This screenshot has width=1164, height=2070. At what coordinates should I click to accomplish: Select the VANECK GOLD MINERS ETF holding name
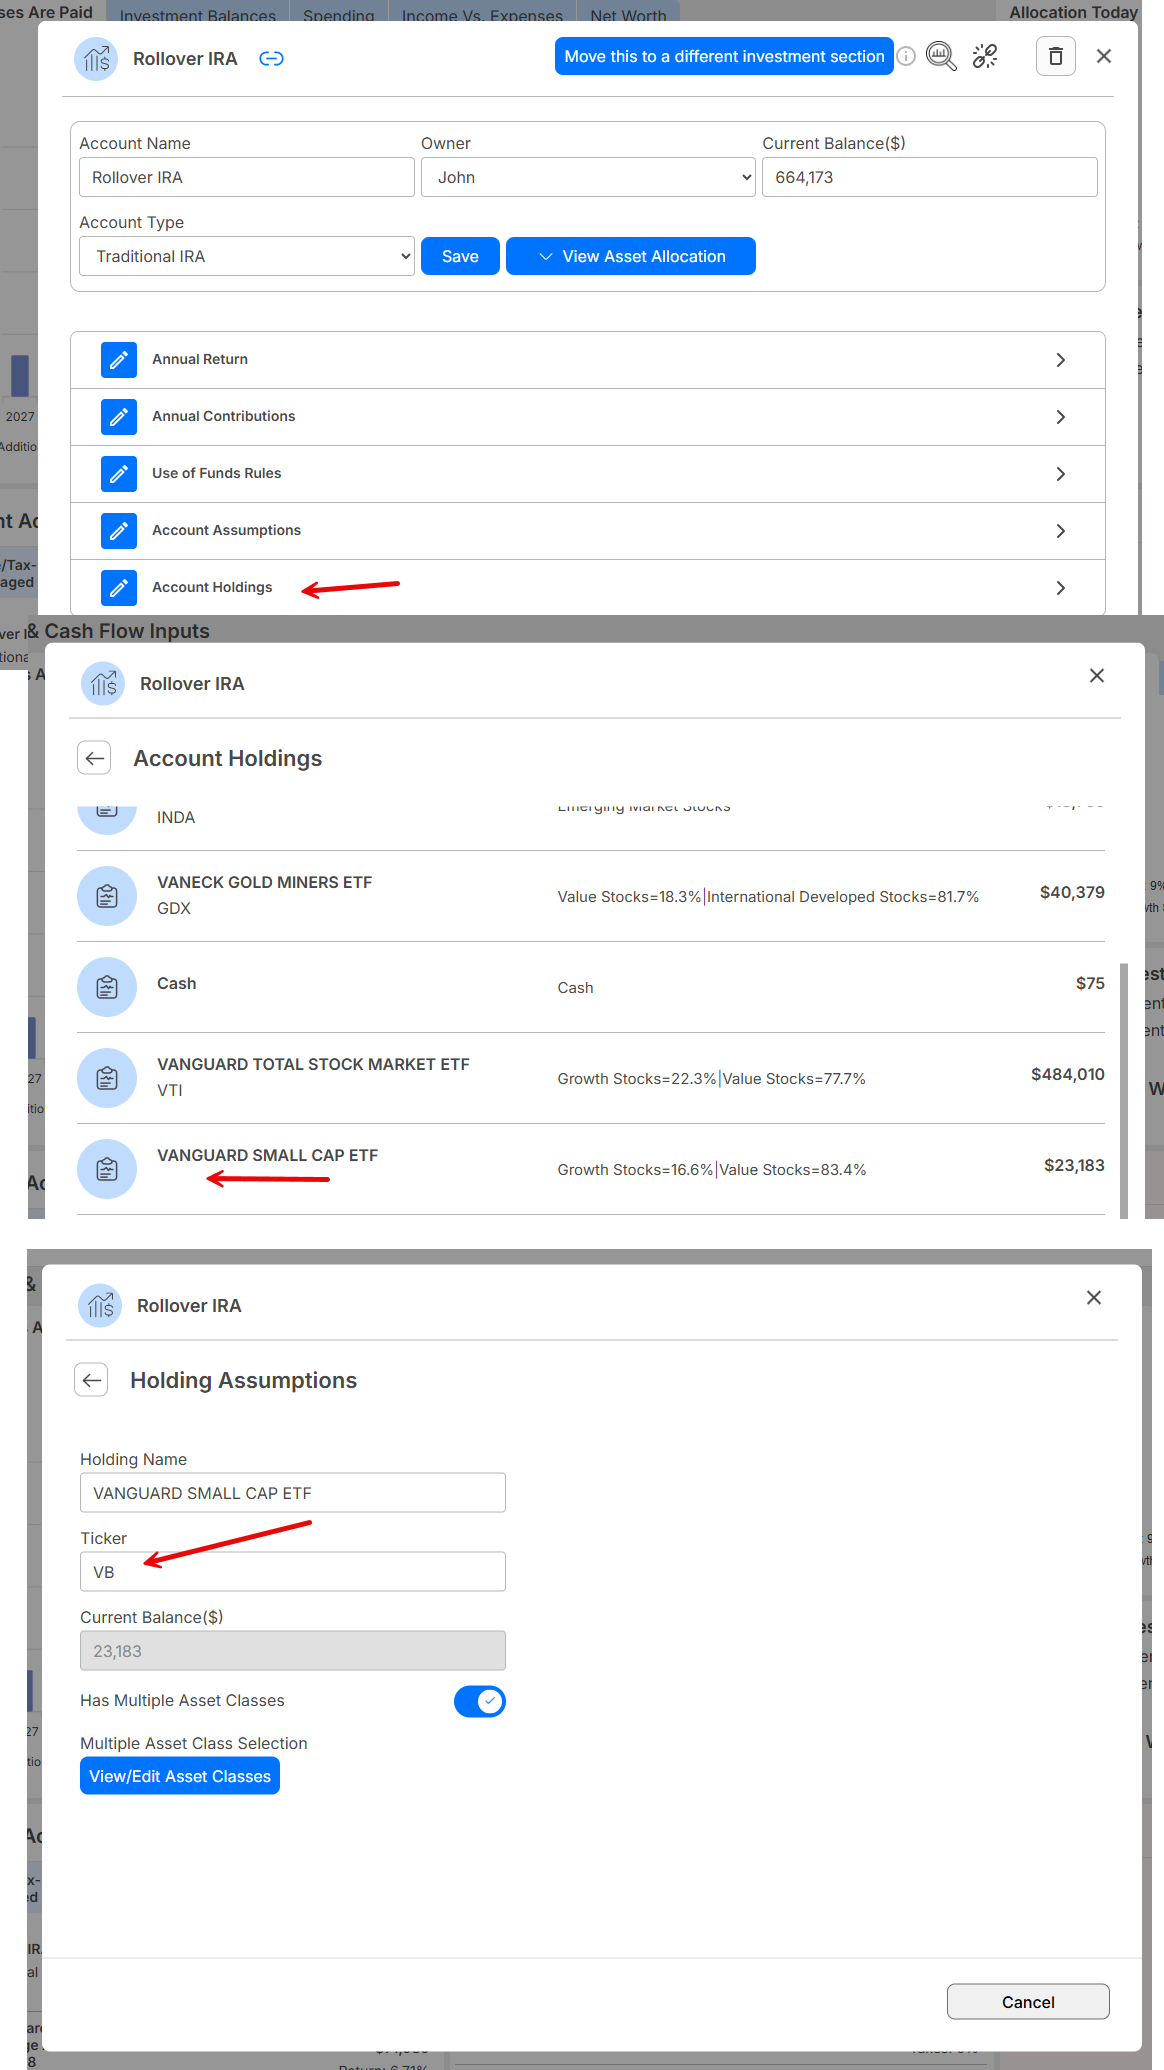[x=265, y=882]
